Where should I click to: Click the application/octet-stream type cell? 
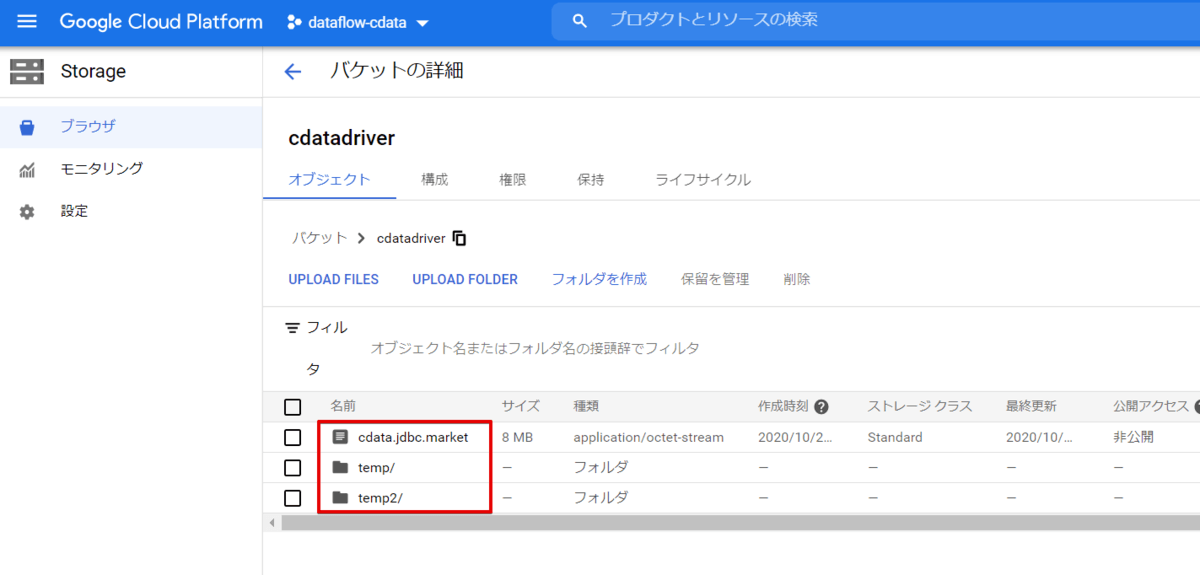pyautogui.click(x=648, y=437)
